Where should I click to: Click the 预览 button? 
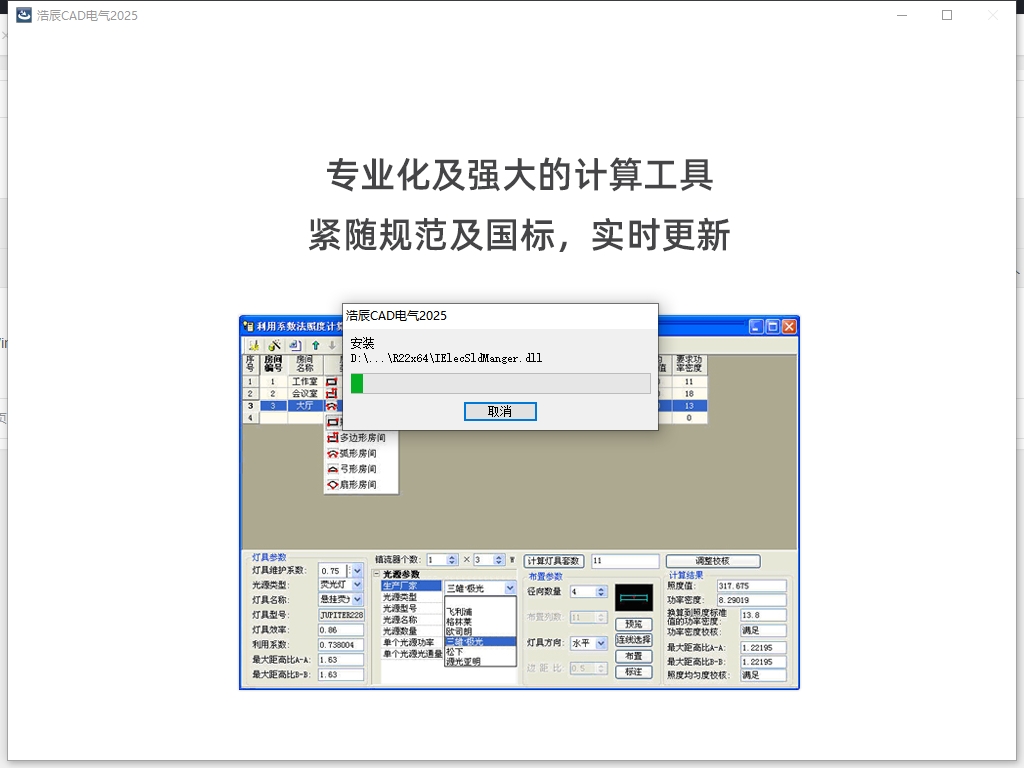pos(633,624)
